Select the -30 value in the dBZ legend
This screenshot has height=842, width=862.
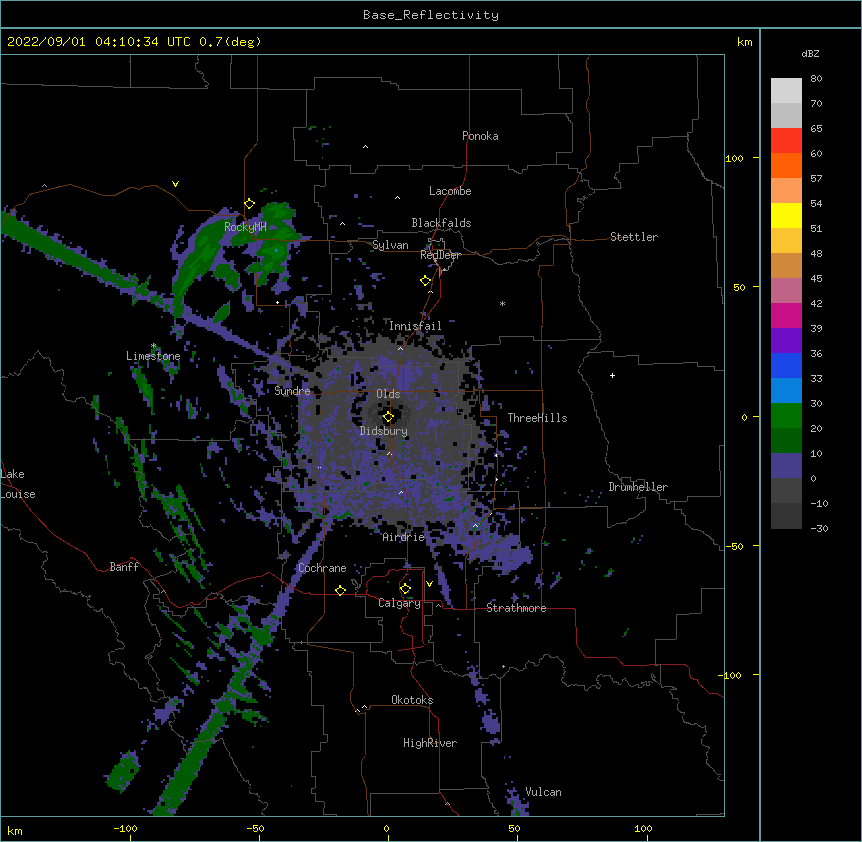[x=819, y=528]
